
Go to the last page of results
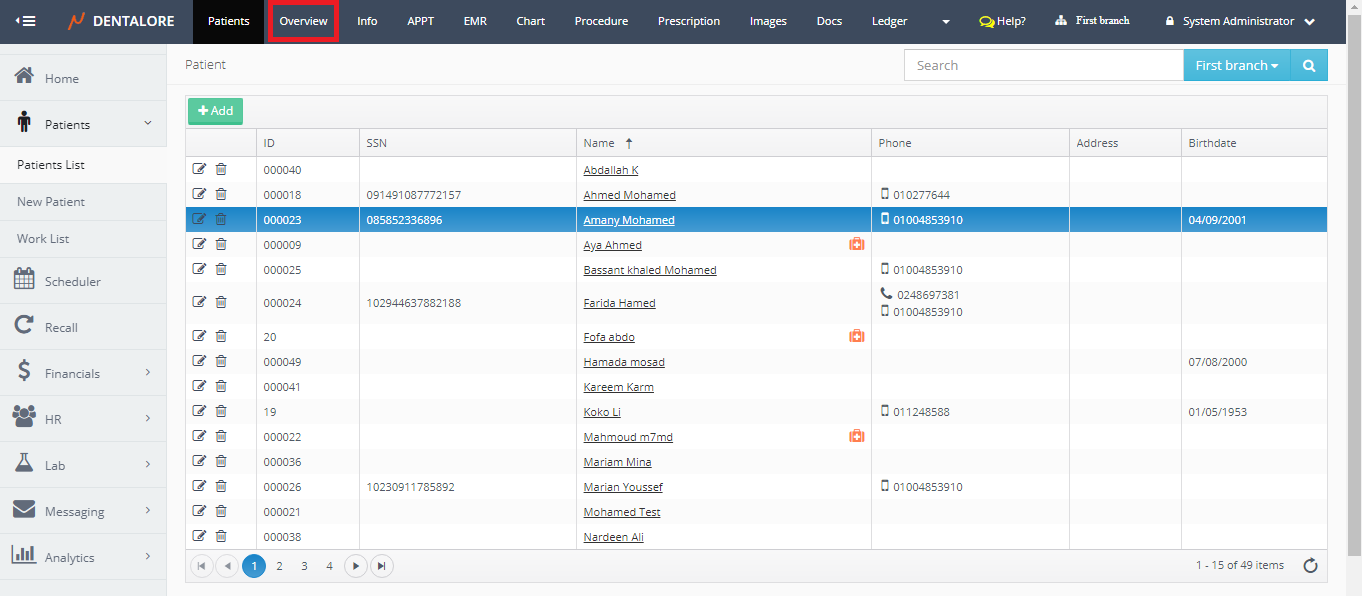click(x=381, y=566)
